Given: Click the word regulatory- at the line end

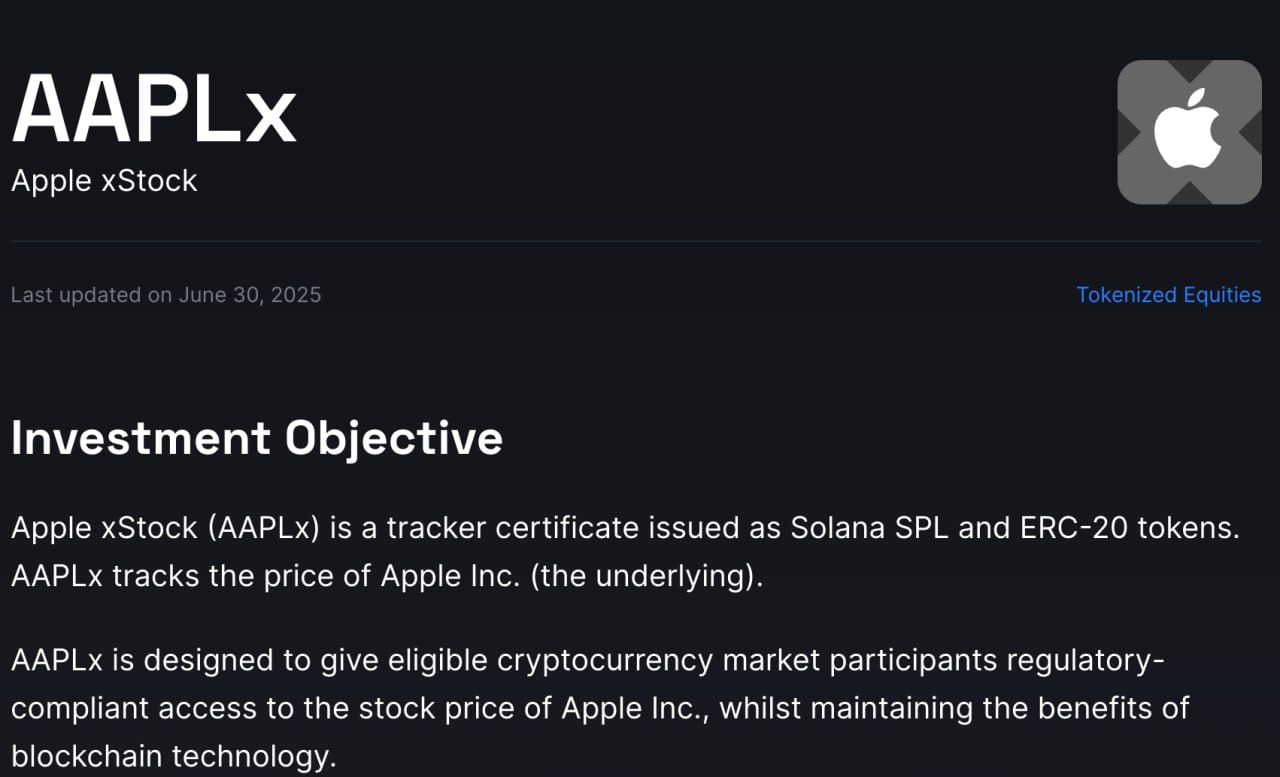Looking at the screenshot, I should (x=1086, y=661).
